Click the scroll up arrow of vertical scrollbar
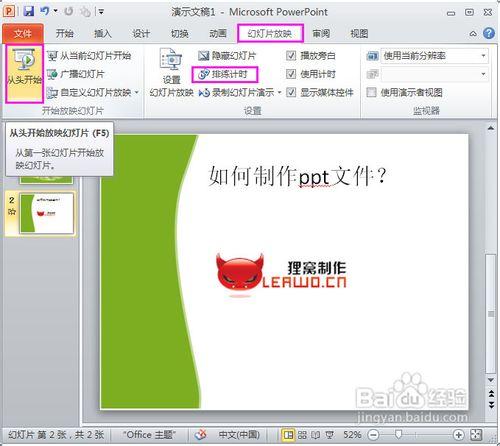The image size is (500, 446). point(491,128)
